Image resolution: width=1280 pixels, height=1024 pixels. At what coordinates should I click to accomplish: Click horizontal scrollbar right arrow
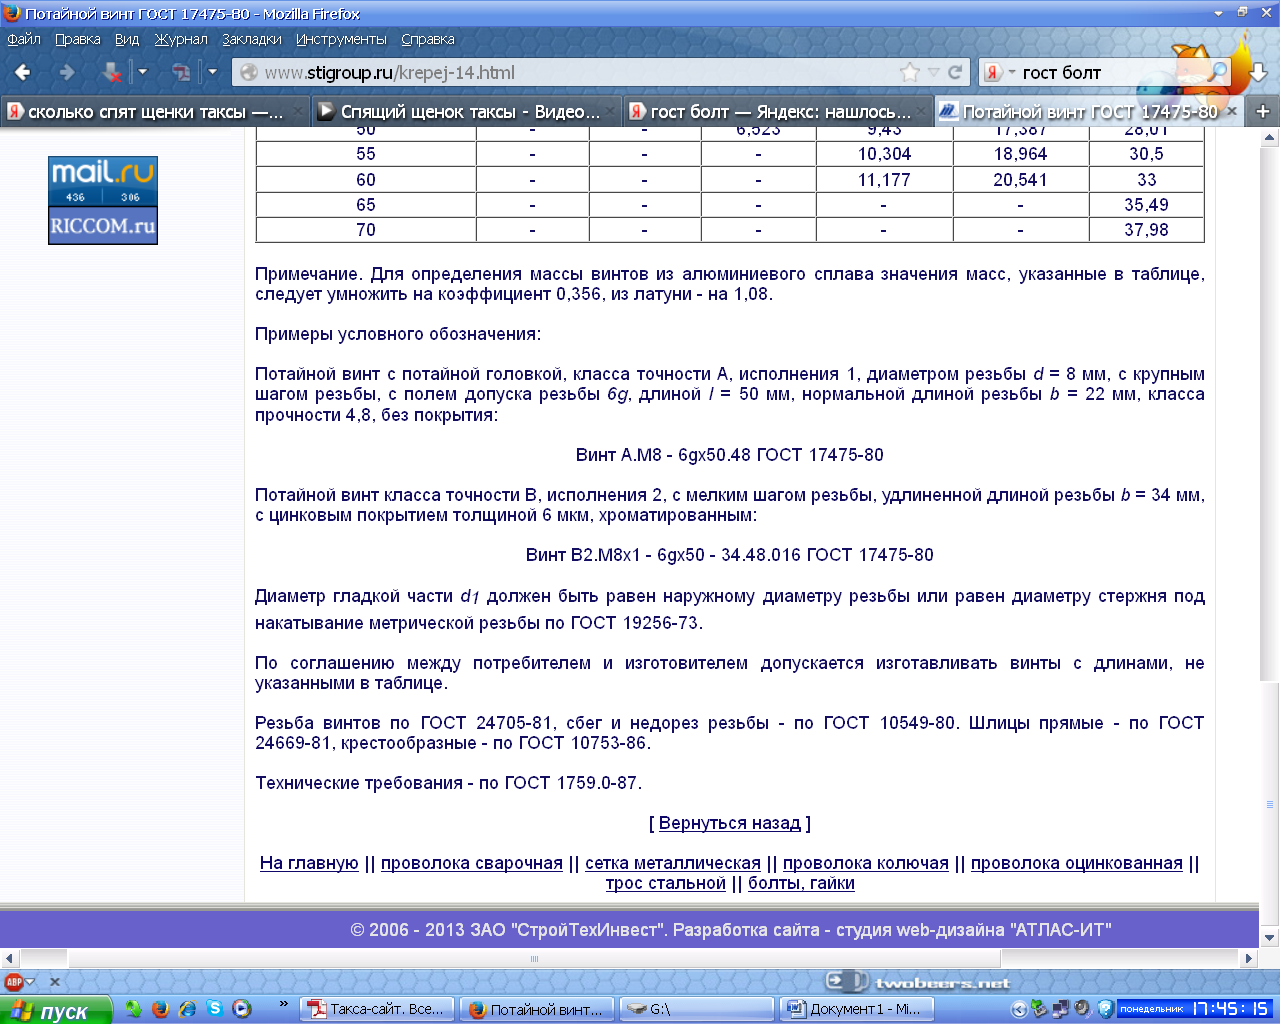coord(1248,958)
